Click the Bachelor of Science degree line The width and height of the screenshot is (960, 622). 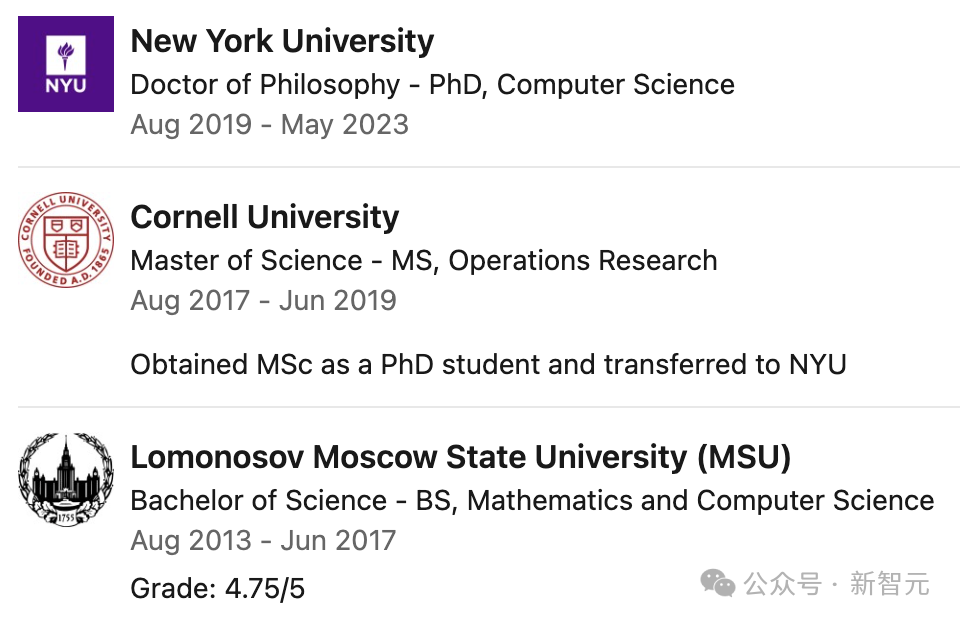pyautogui.click(x=532, y=500)
